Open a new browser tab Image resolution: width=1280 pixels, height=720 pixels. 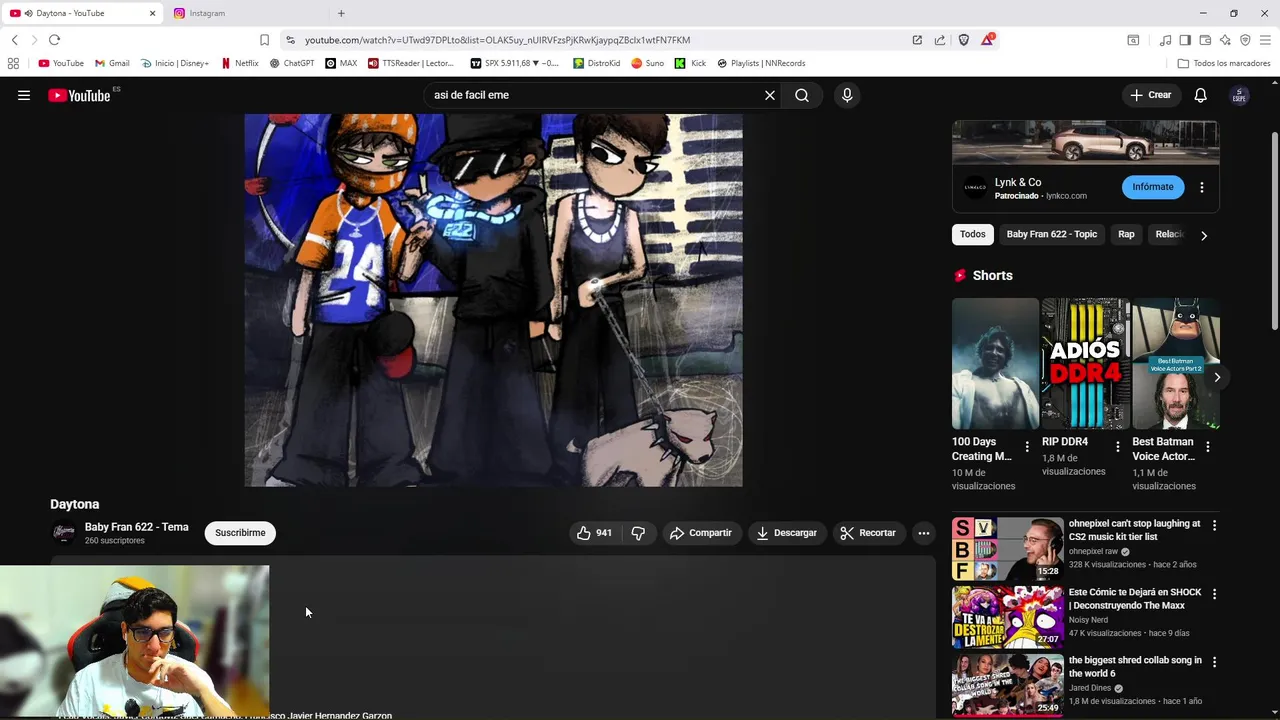tap(341, 13)
